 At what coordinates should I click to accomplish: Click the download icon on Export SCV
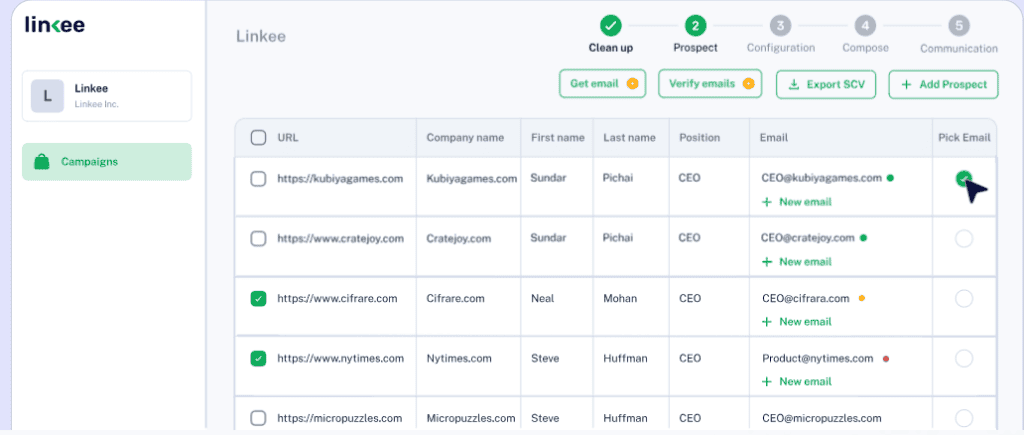click(x=794, y=84)
